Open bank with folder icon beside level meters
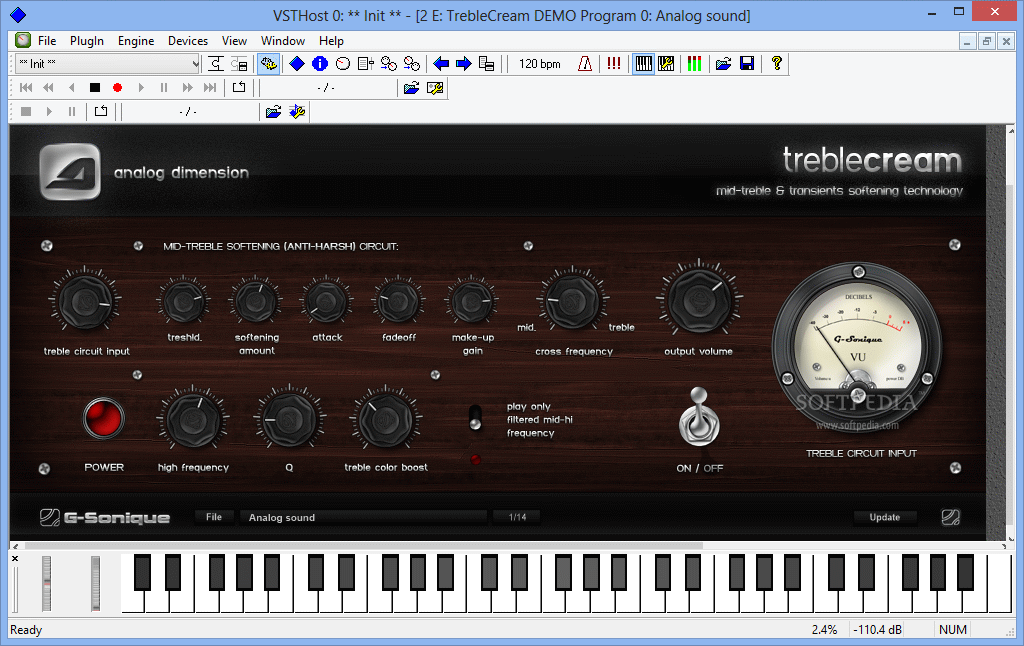Image resolution: width=1024 pixels, height=646 pixels. [724, 63]
